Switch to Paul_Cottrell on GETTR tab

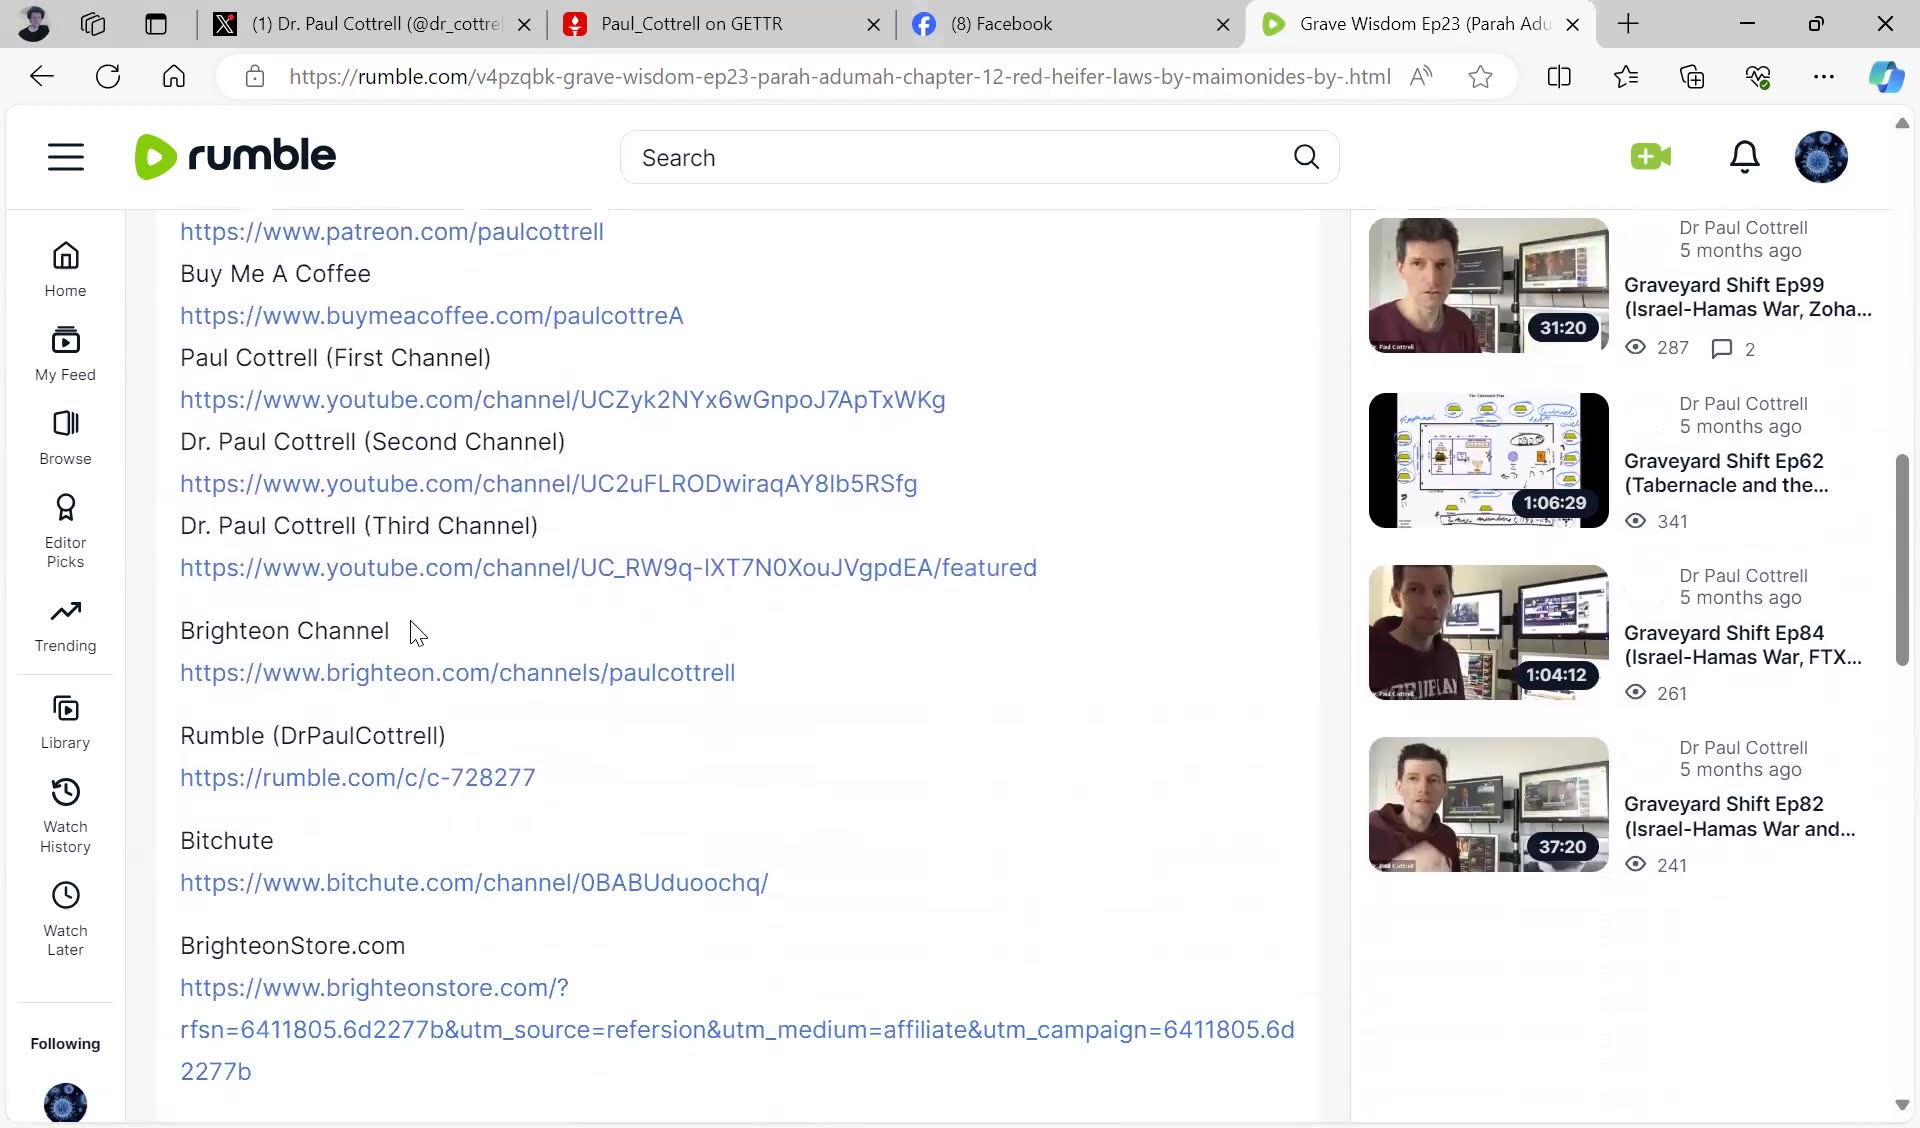[692, 24]
